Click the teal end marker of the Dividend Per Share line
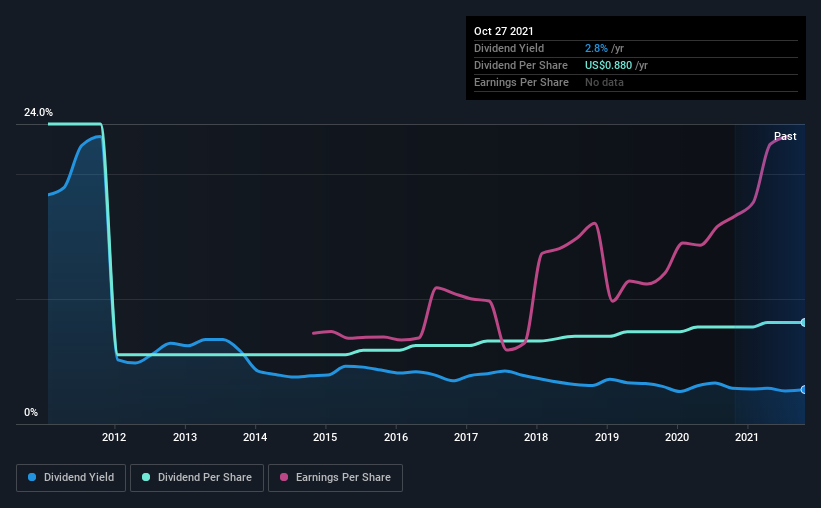This screenshot has height=508, width=821. point(804,322)
